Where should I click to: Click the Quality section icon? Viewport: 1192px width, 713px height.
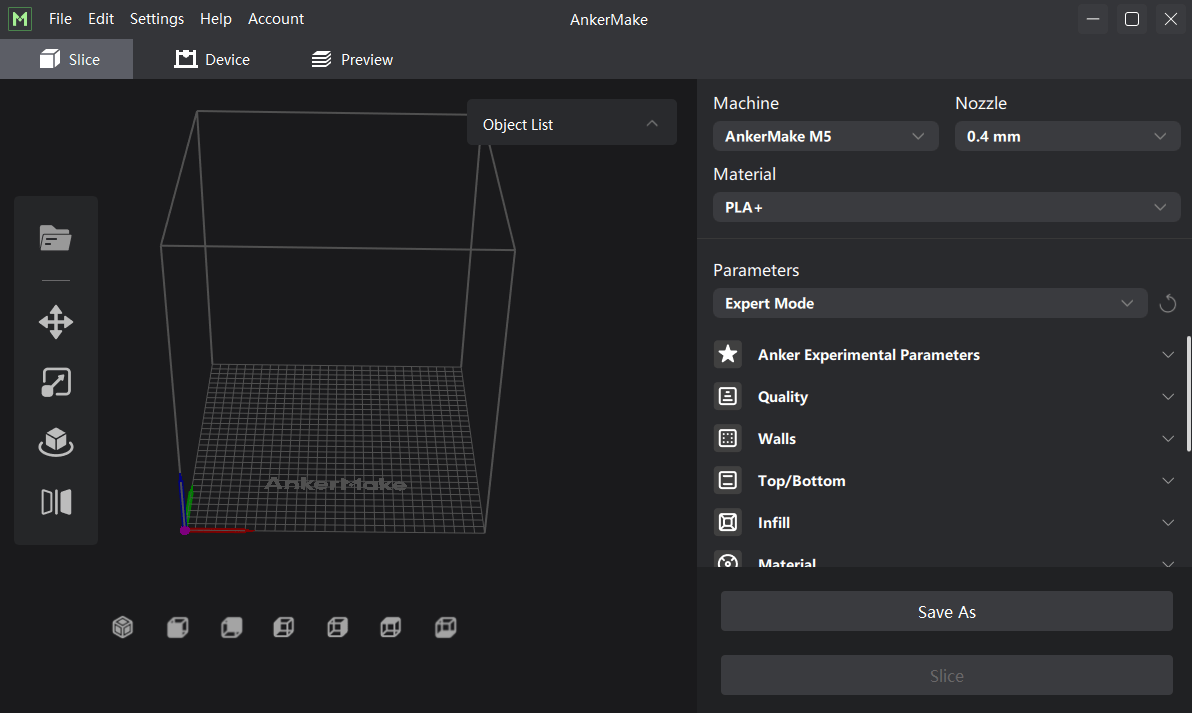pos(728,396)
